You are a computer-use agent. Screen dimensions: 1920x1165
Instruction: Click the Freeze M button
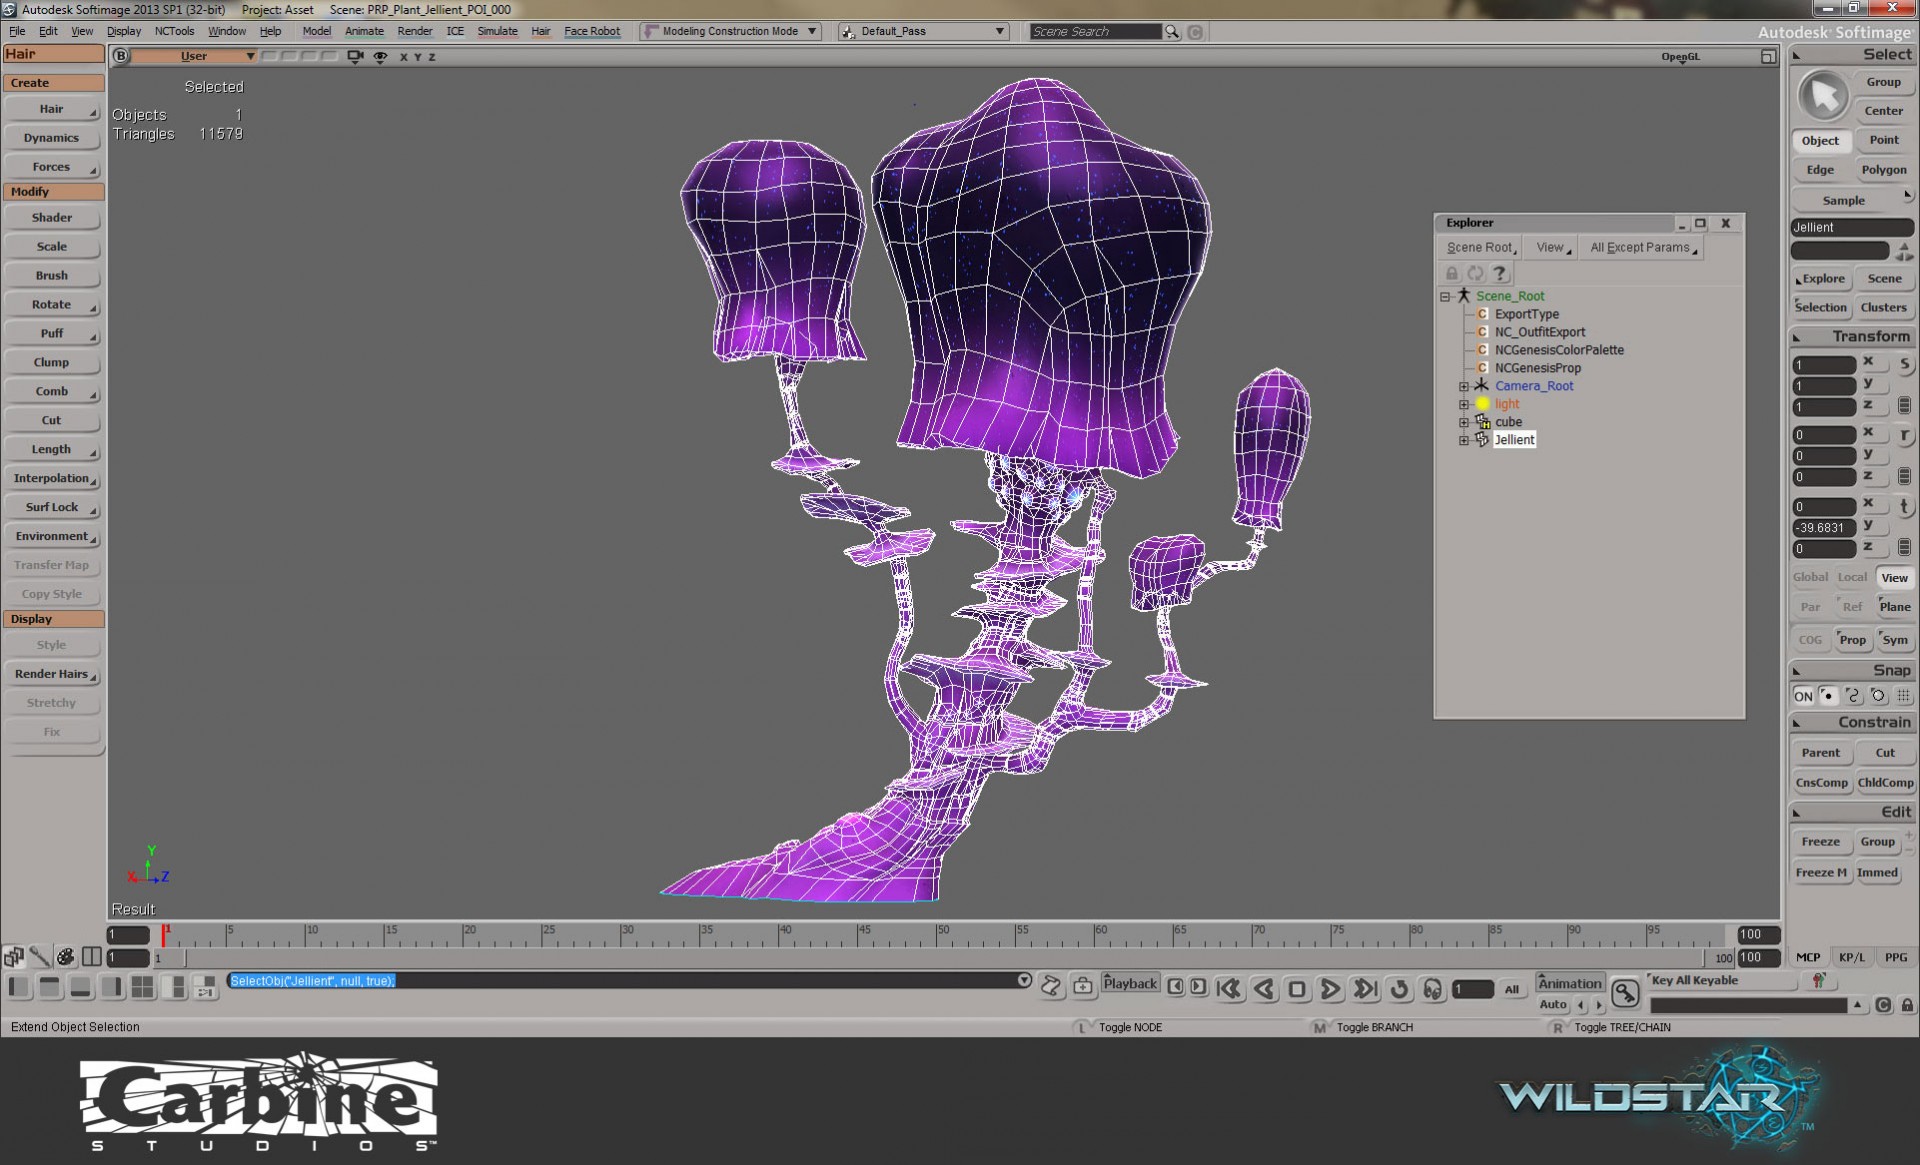(x=1820, y=872)
